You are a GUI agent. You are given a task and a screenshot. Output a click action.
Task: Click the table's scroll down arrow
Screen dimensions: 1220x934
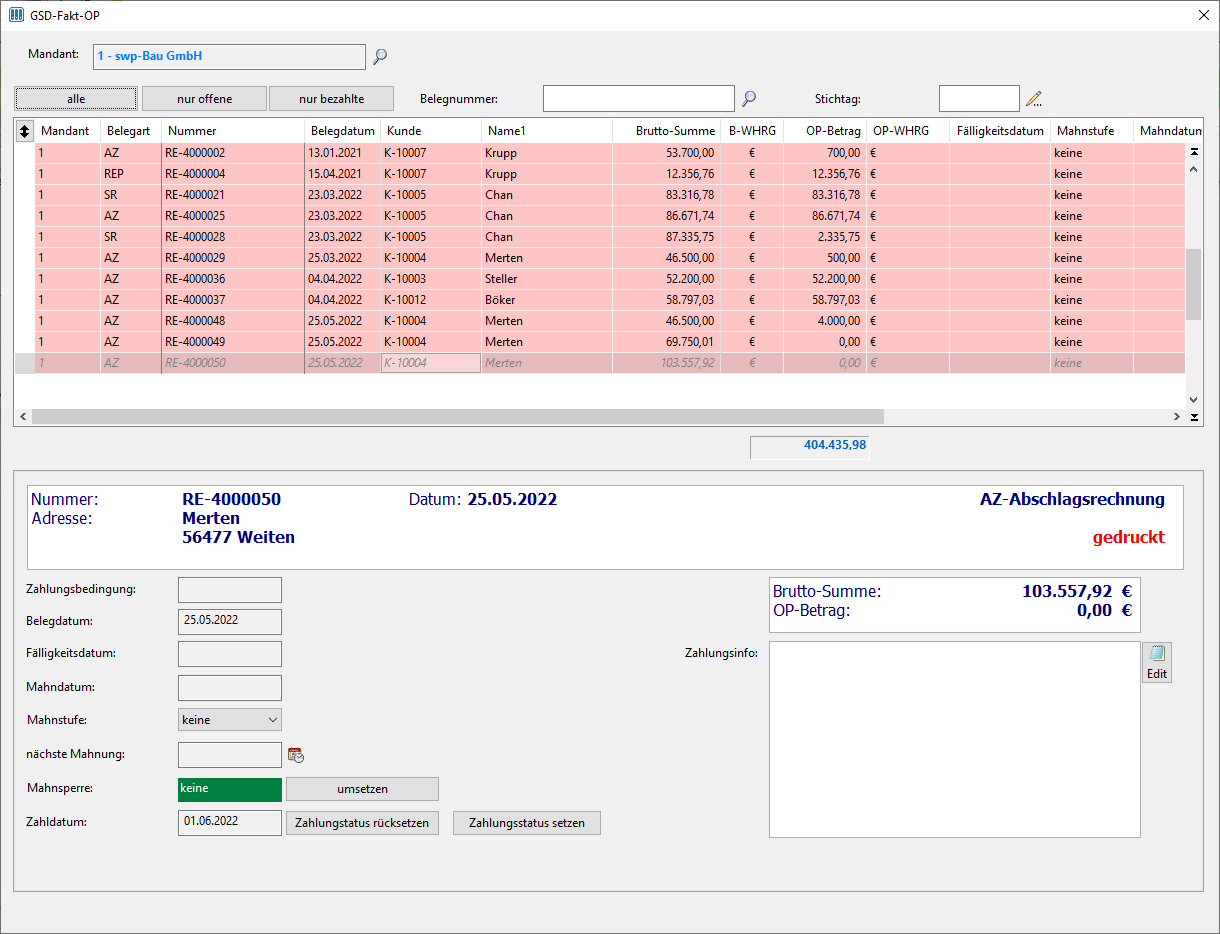click(x=1193, y=399)
